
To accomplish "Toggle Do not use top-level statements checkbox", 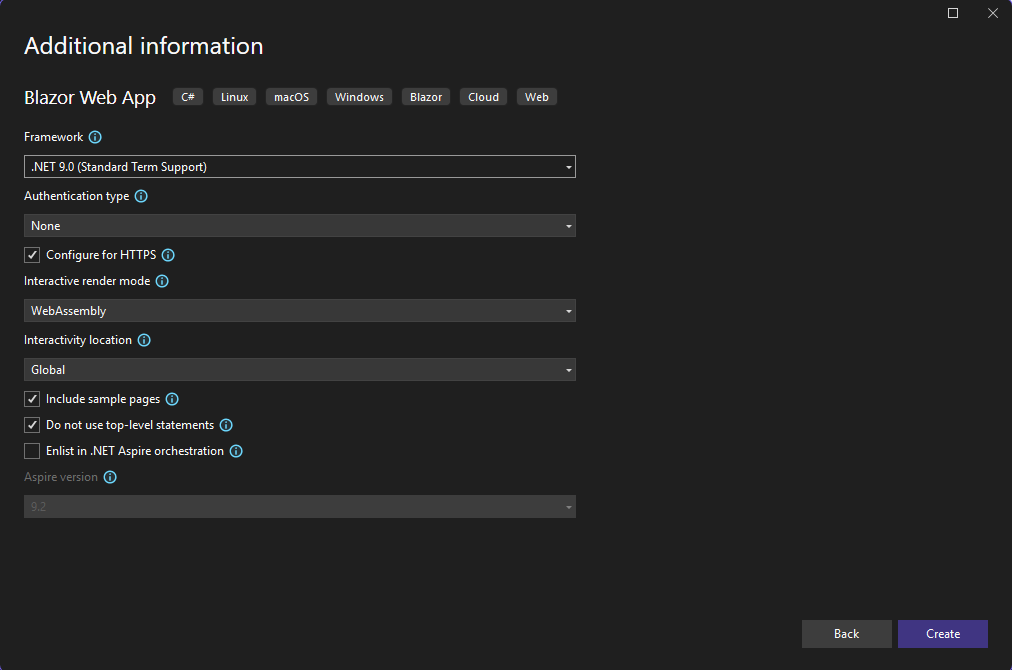I will tap(33, 425).
